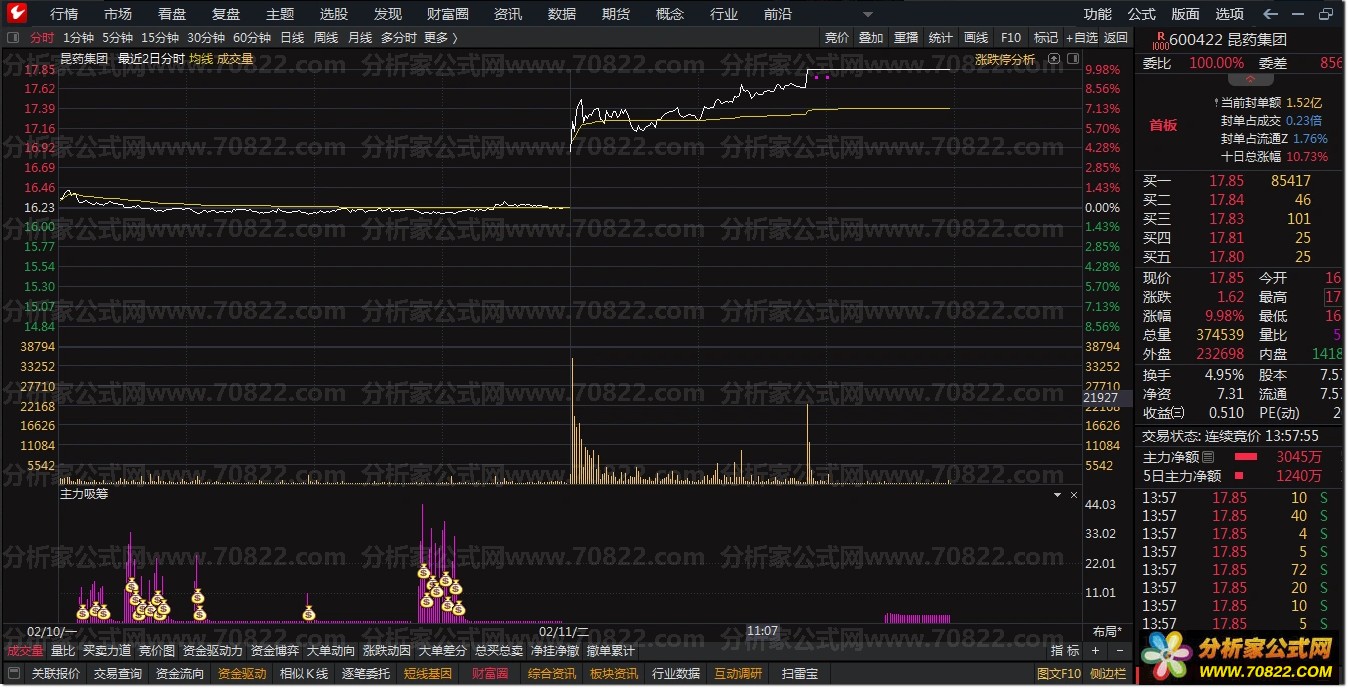Toggle the 侧边栏 sidebar button
The image size is (1349, 688).
click(x=1107, y=674)
